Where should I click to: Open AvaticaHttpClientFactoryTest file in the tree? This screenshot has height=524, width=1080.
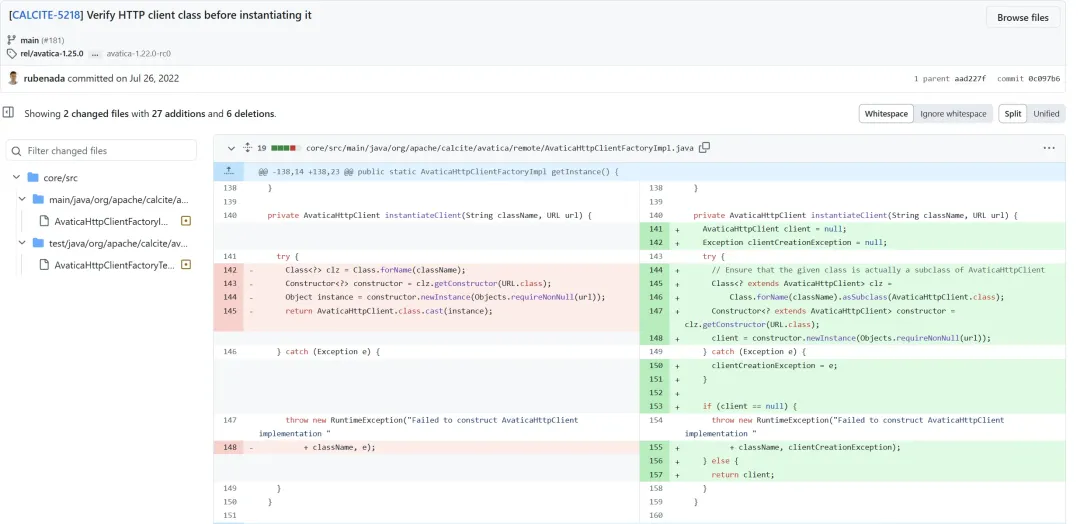click(x=114, y=265)
